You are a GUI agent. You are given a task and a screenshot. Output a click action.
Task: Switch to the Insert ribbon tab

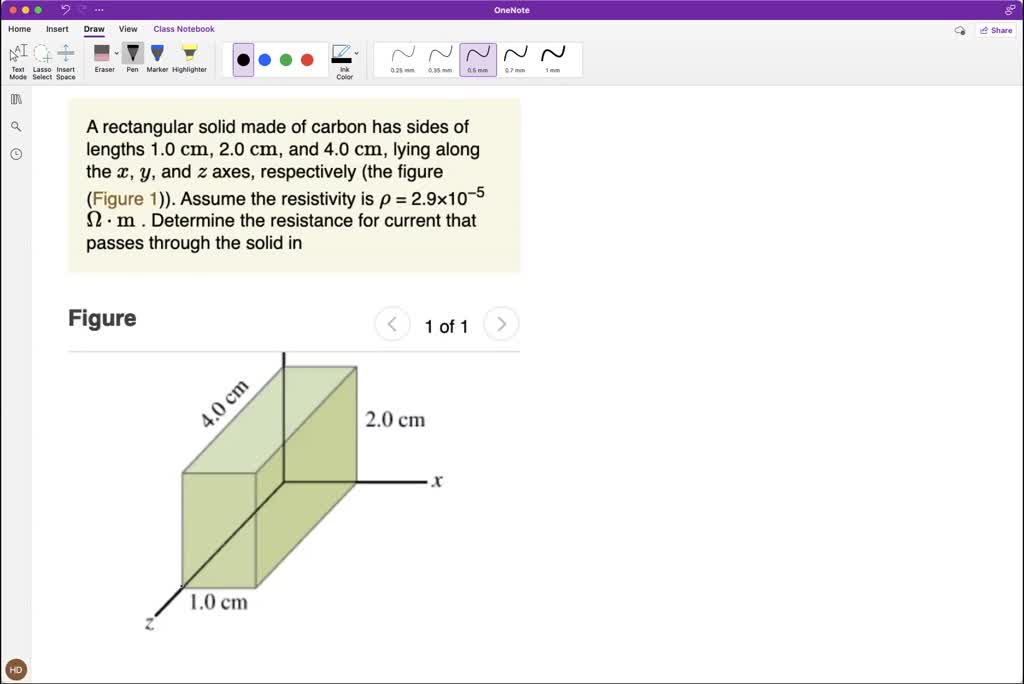point(57,29)
